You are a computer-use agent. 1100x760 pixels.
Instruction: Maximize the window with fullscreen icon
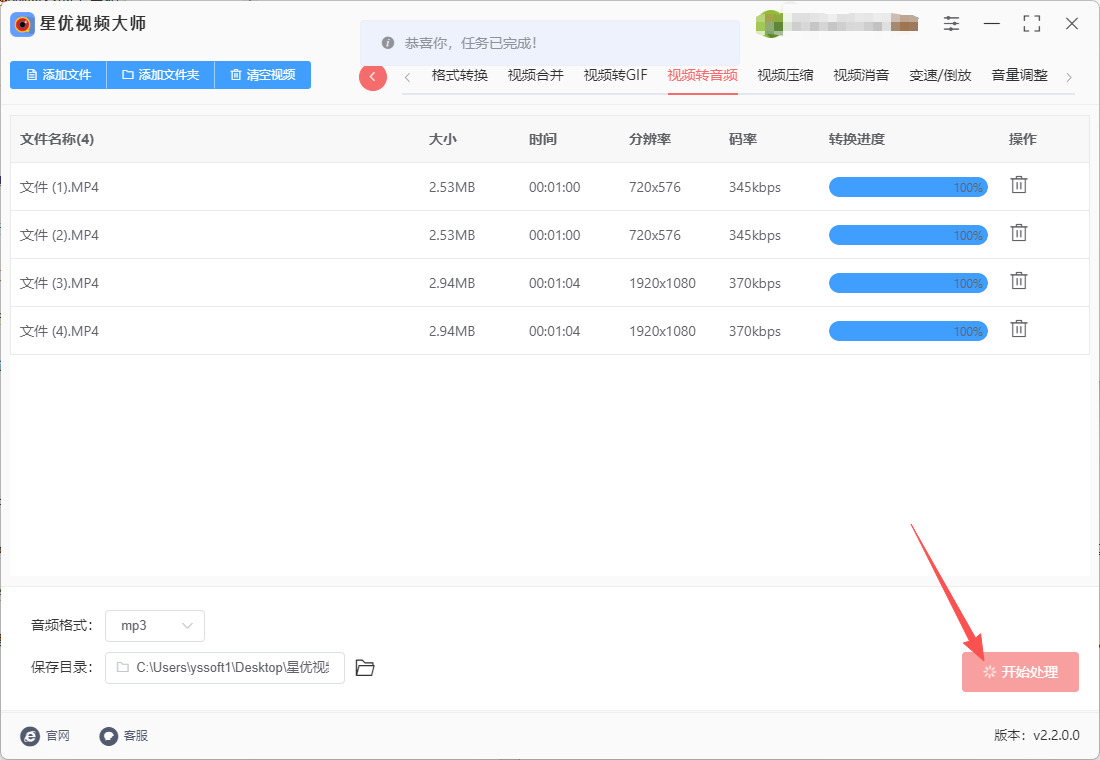1031,24
